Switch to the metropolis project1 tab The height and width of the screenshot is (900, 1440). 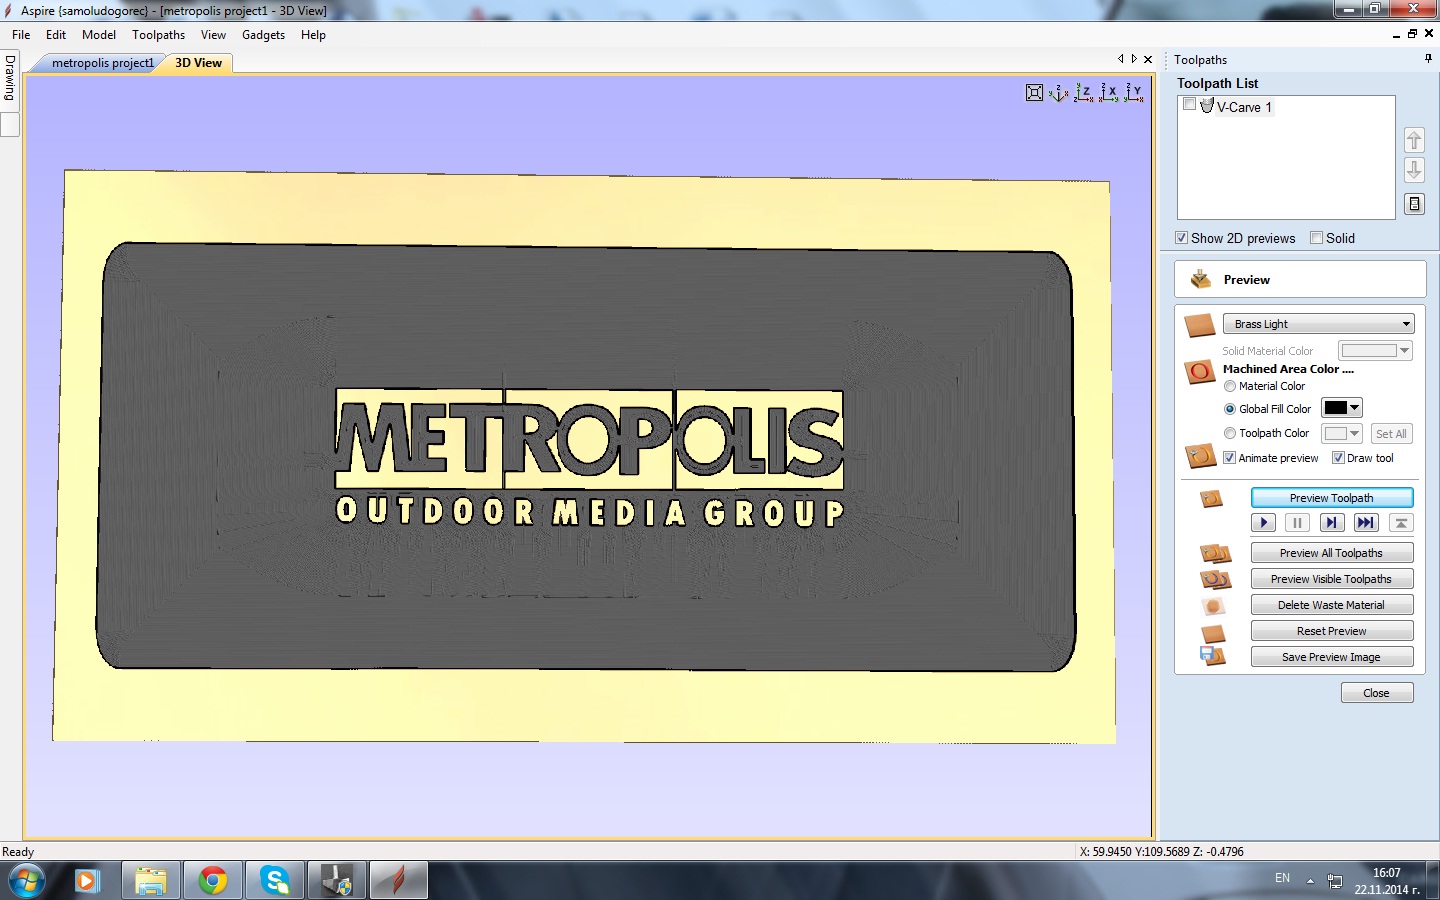click(102, 63)
